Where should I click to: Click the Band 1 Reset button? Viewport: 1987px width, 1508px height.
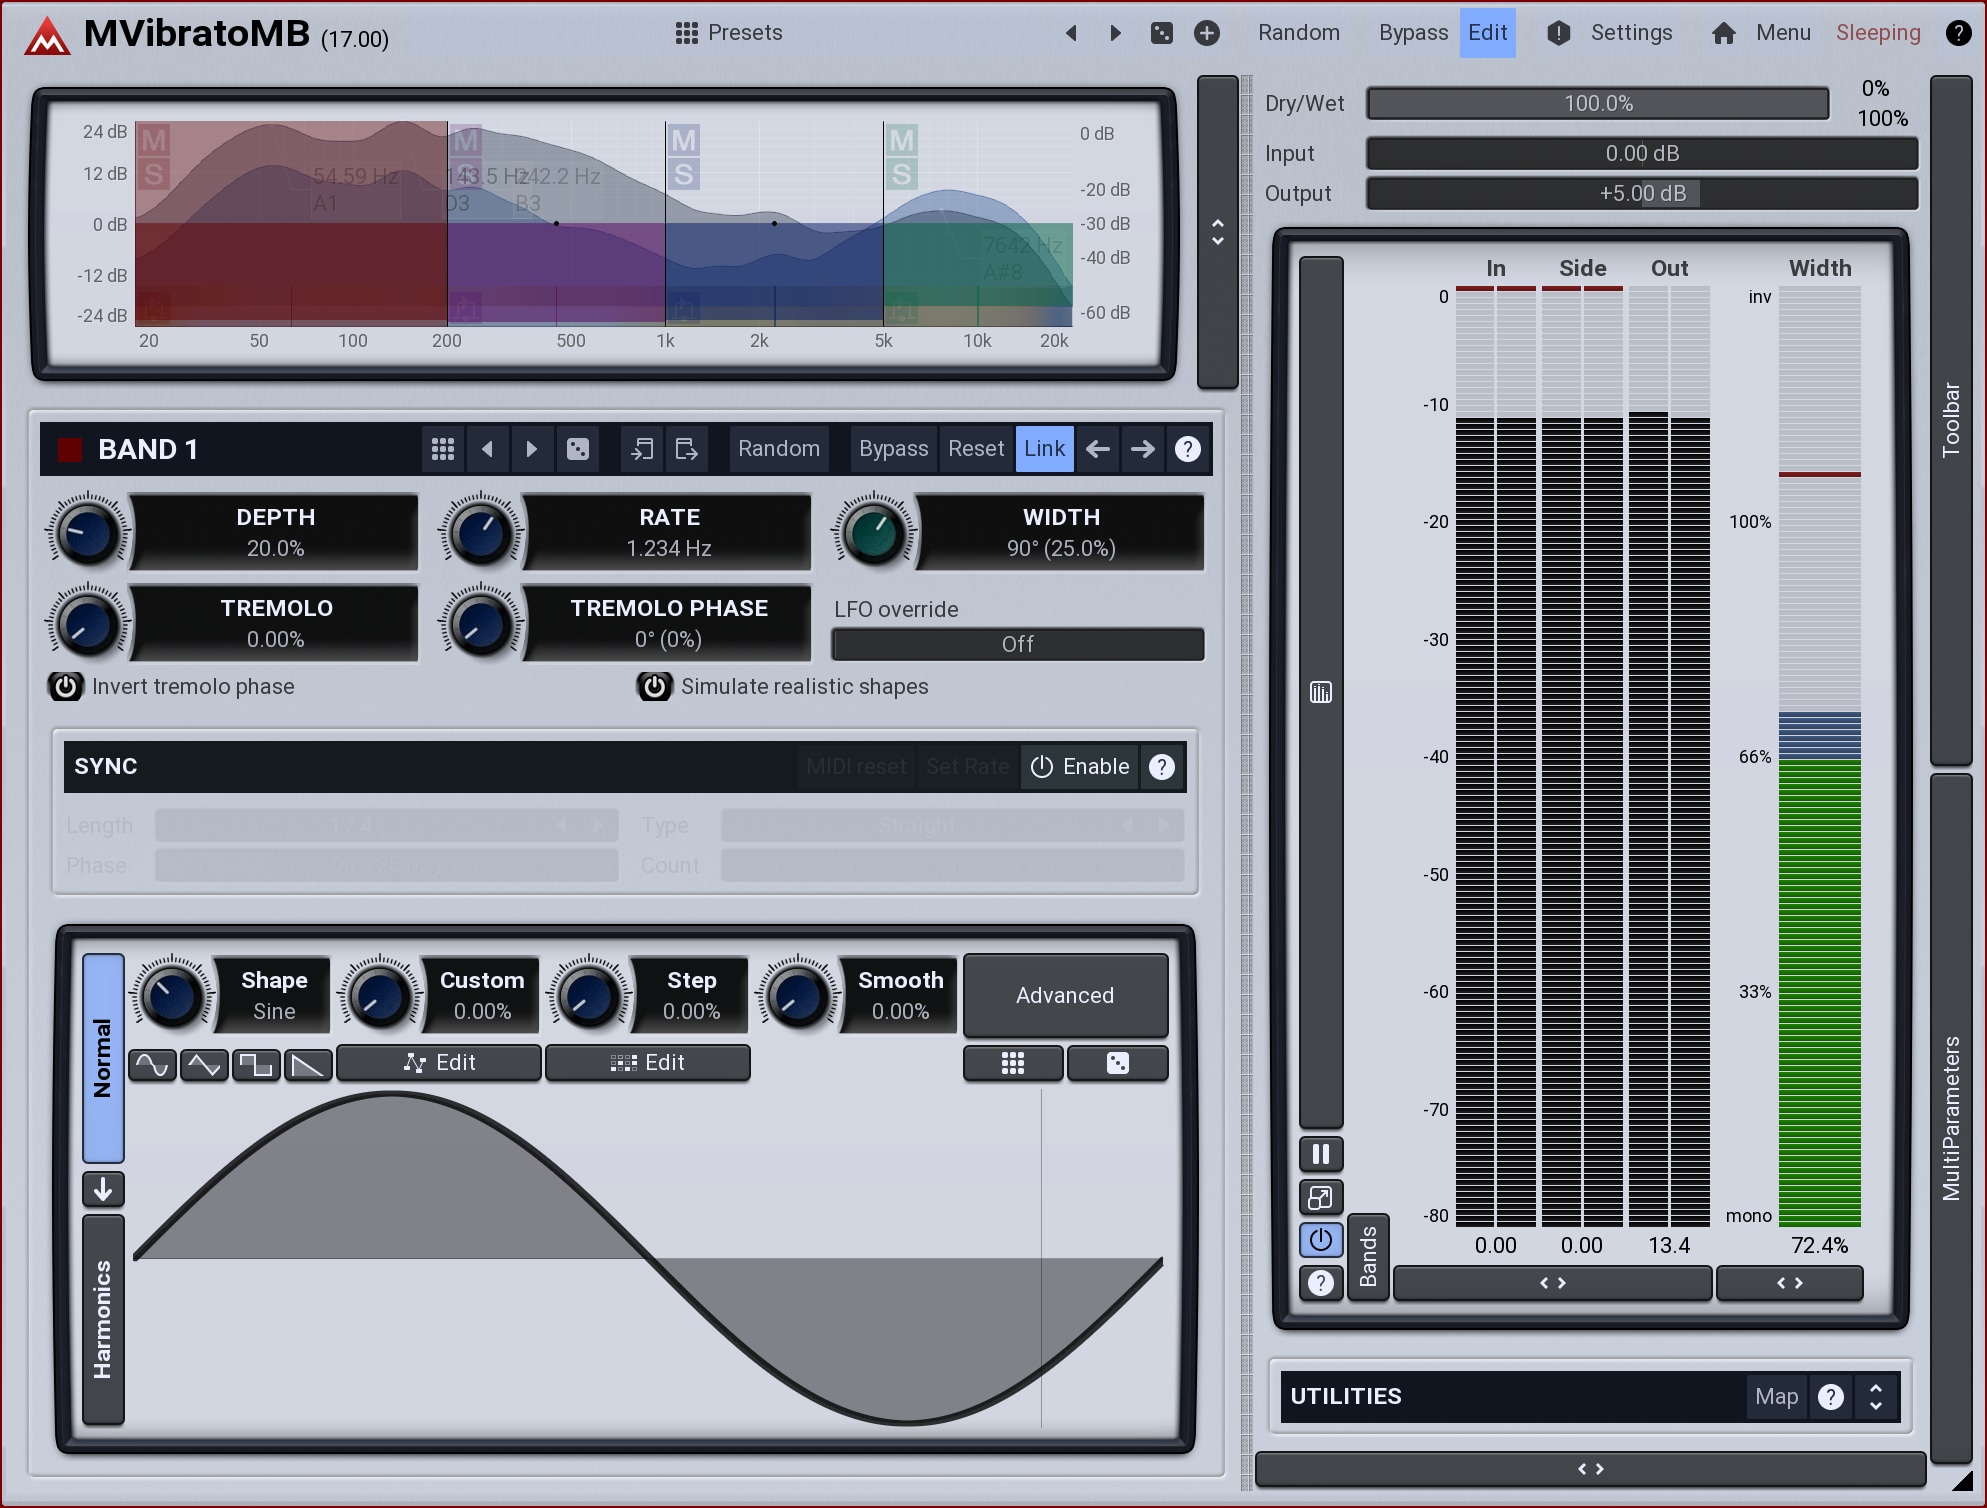point(975,449)
